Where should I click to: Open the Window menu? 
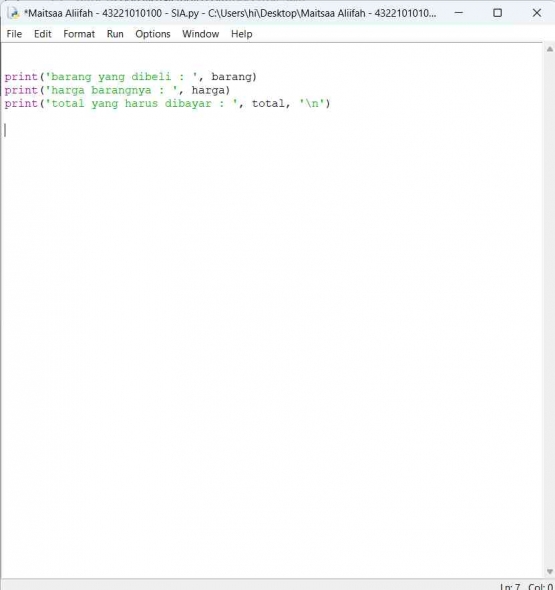pos(201,34)
